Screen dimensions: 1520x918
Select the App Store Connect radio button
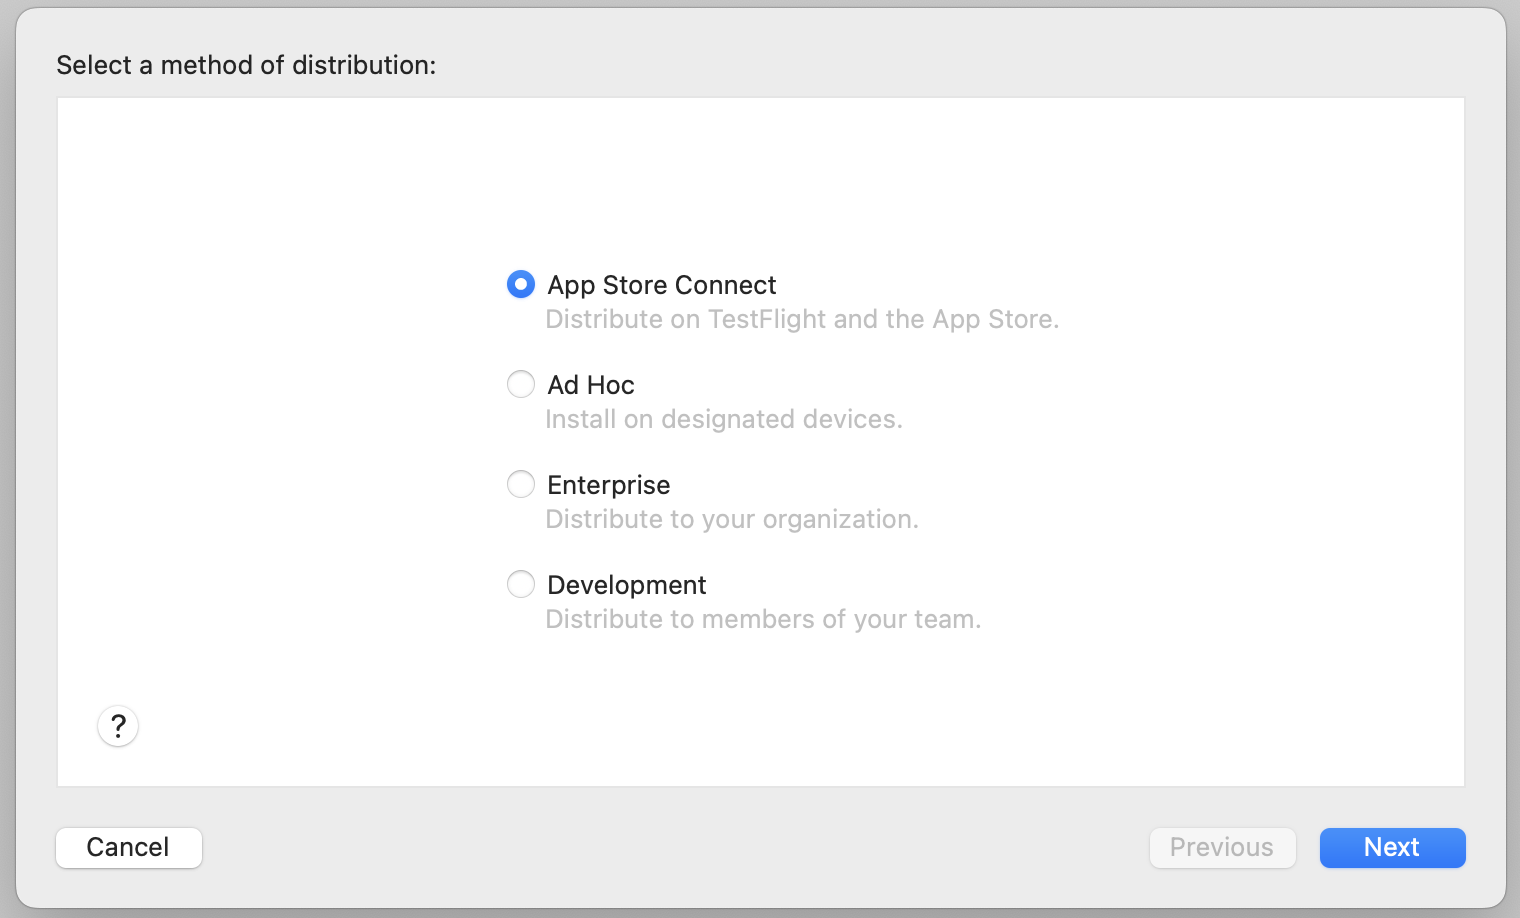pyautogui.click(x=521, y=285)
